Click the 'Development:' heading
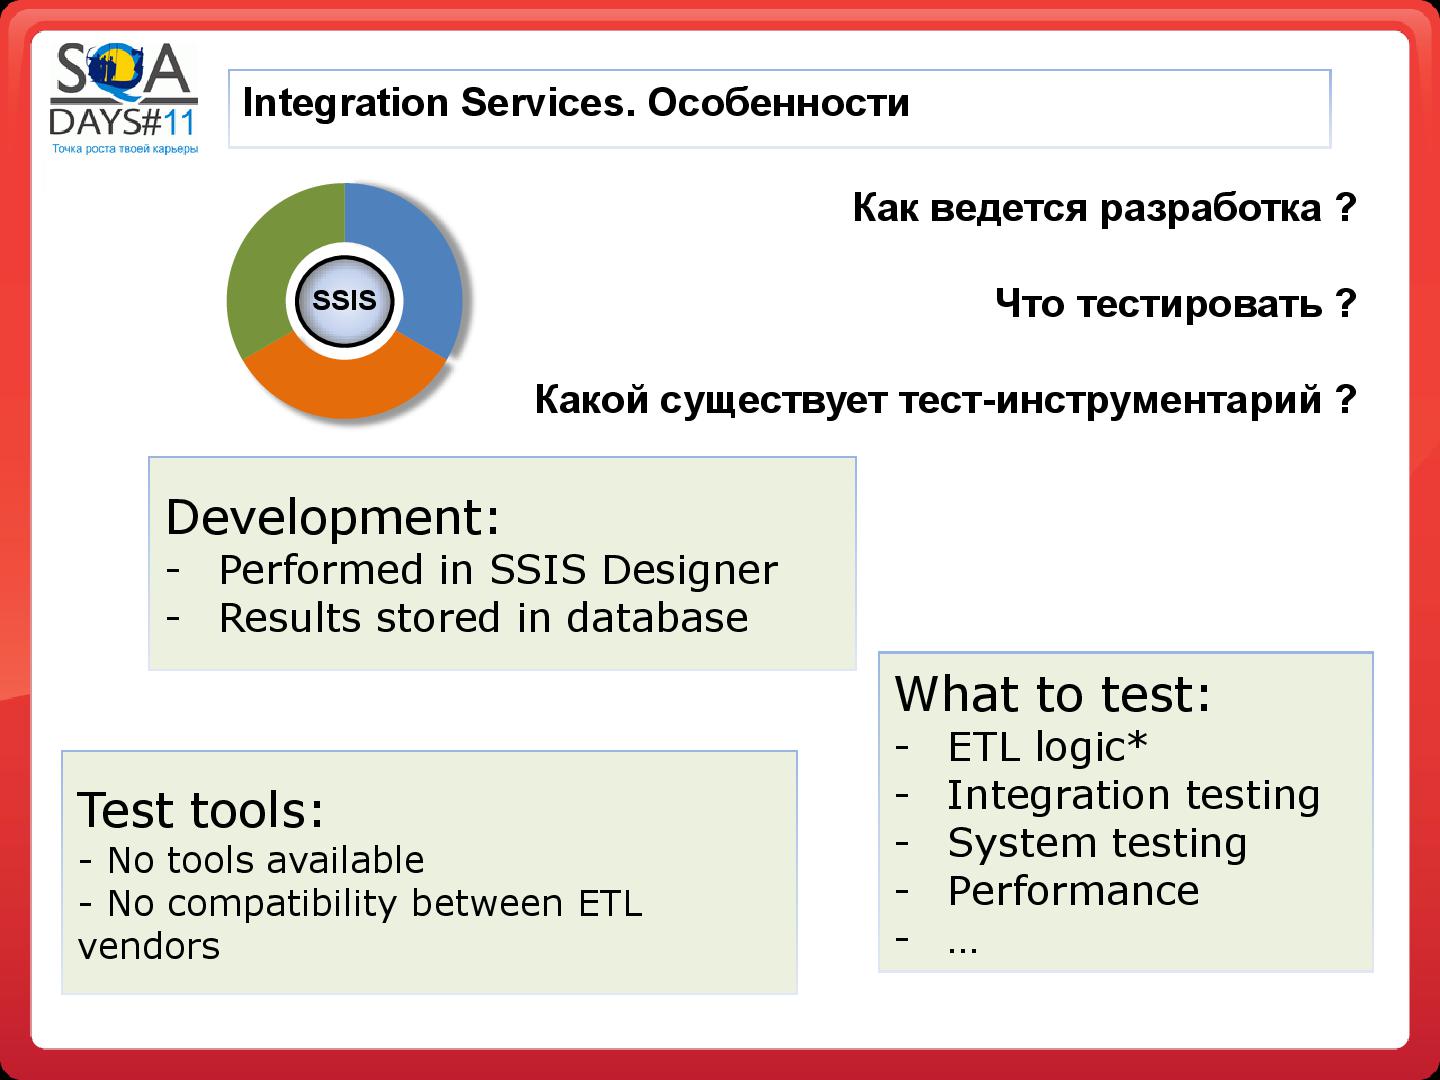Image resolution: width=1440 pixels, height=1080 pixels. click(333, 517)
